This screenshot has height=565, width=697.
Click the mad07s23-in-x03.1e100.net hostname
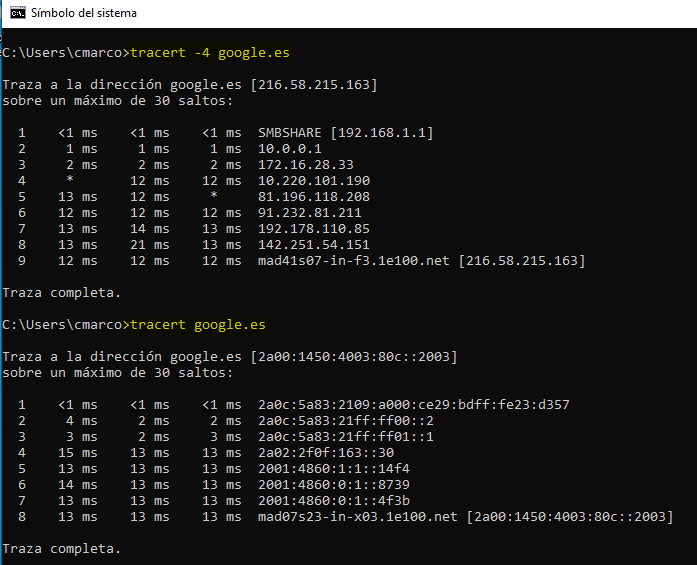[x=359, y=517]
